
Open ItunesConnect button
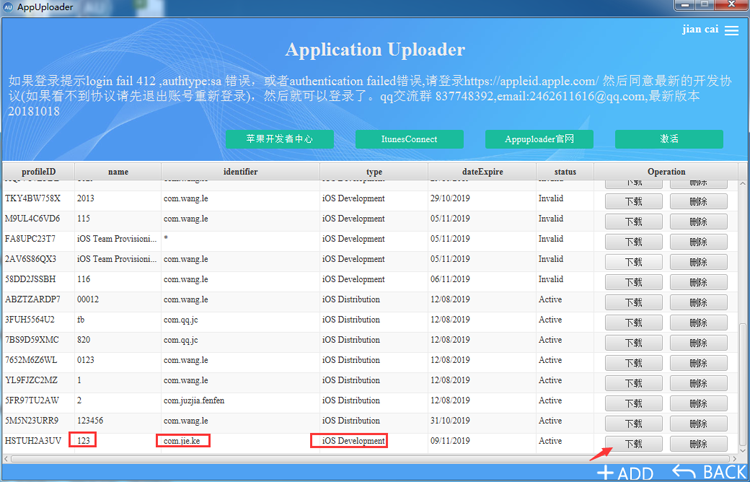point(409,139)
